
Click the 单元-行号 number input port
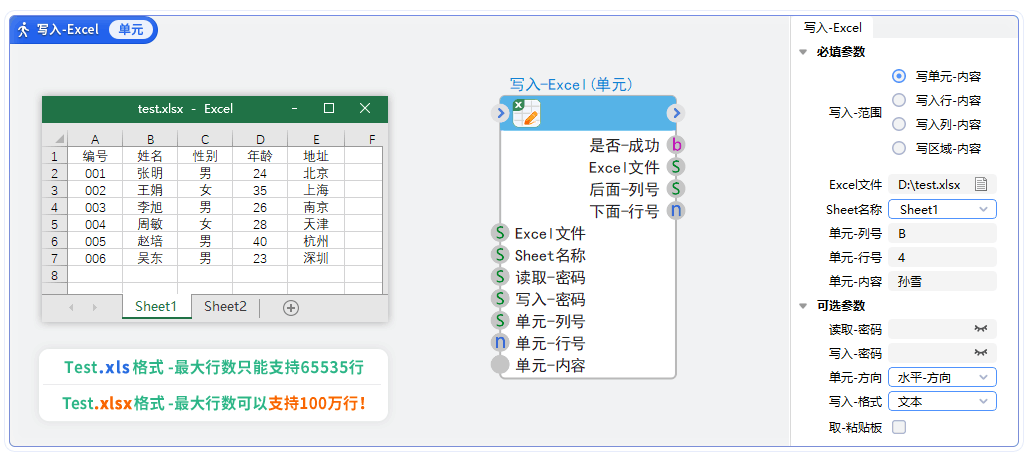click(500, 343)
